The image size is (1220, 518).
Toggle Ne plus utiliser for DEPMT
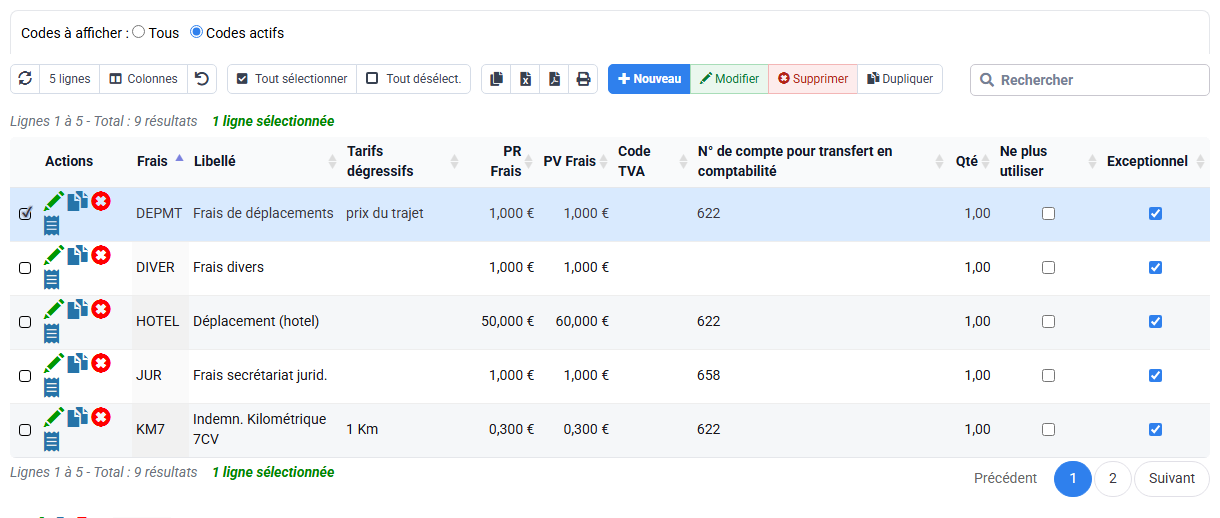(x=1048, y=213)
